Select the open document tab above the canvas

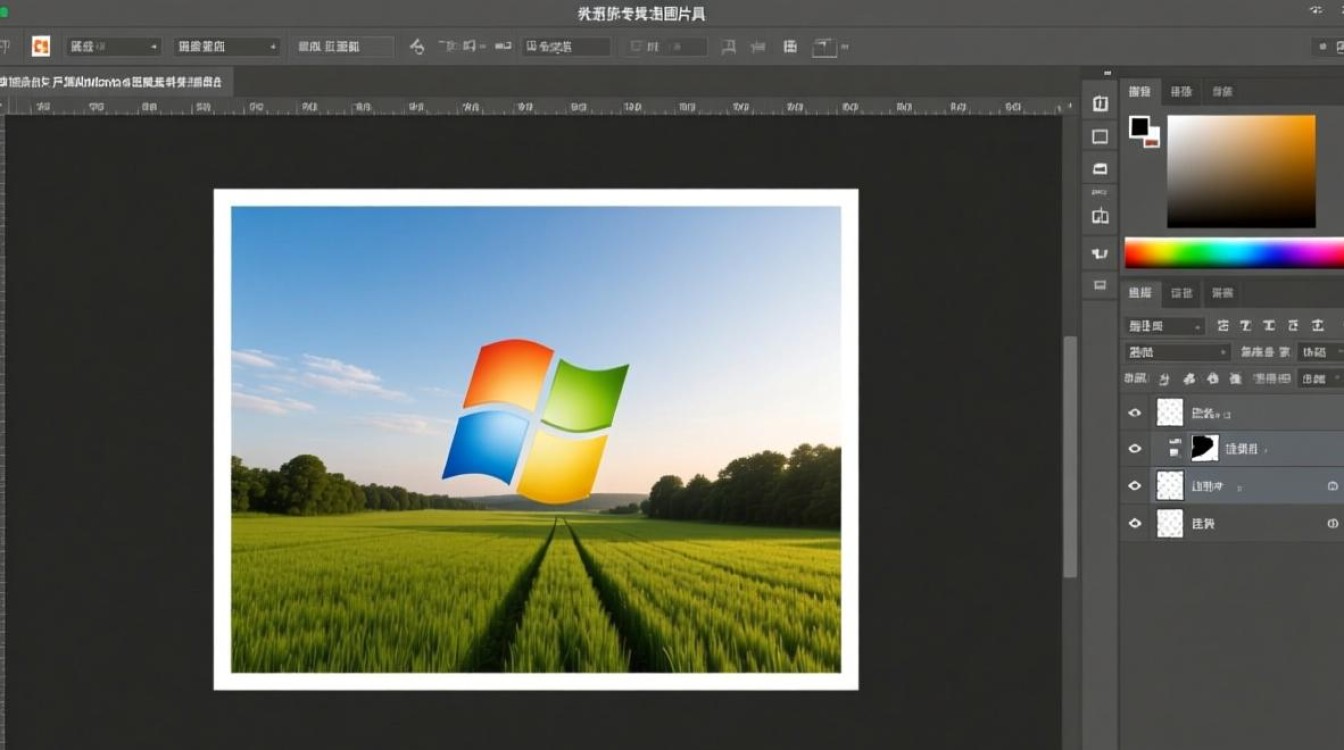[x=115, y=83]
